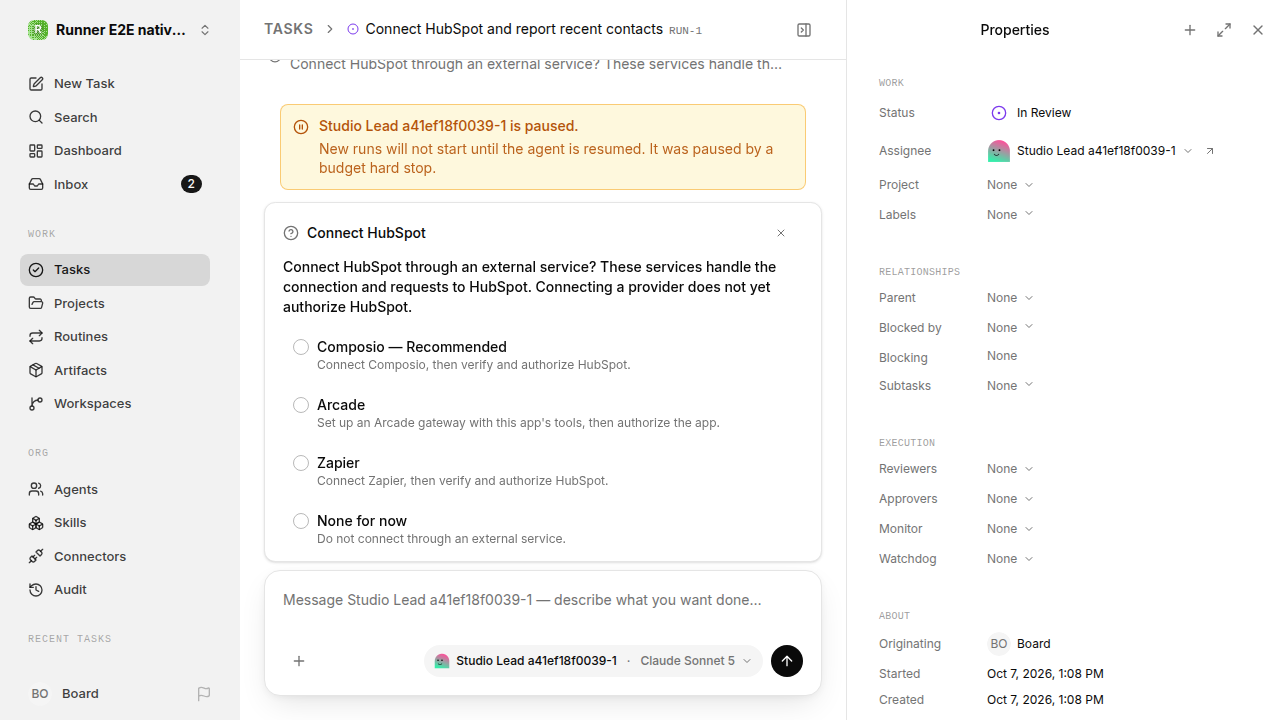
Task: Open the Inbox tray icon
Action: click(36, 185)
